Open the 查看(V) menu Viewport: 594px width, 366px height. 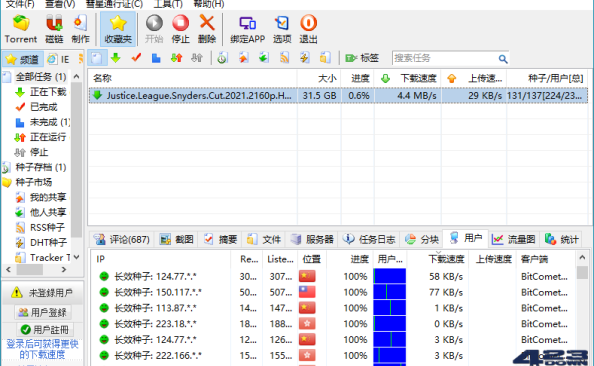click(x=60, y=4)
